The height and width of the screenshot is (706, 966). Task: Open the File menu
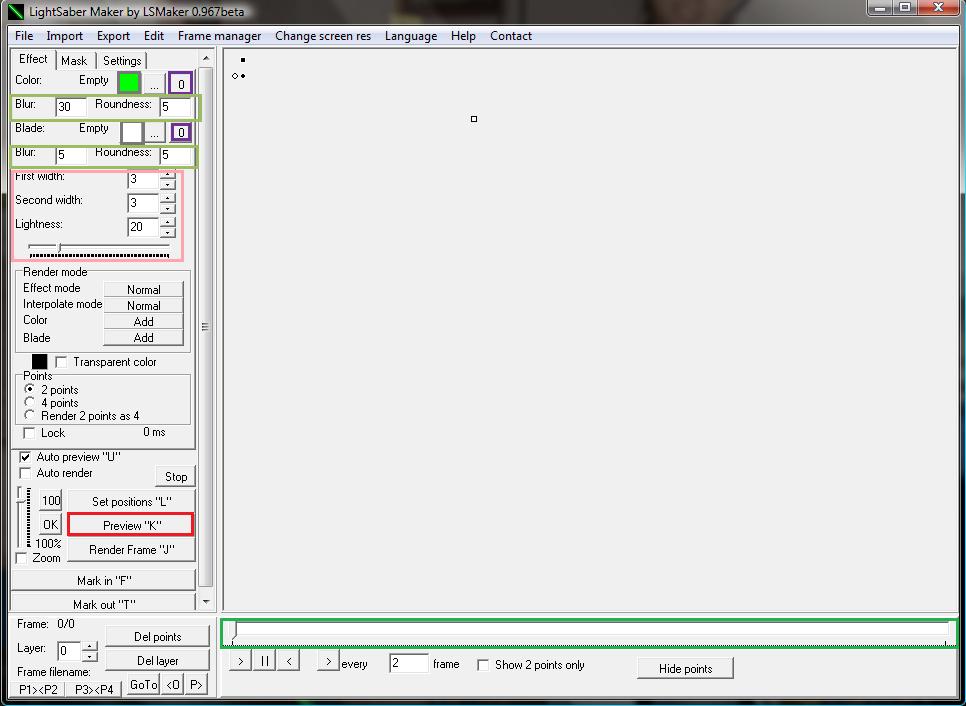click(x=24, y=36)
